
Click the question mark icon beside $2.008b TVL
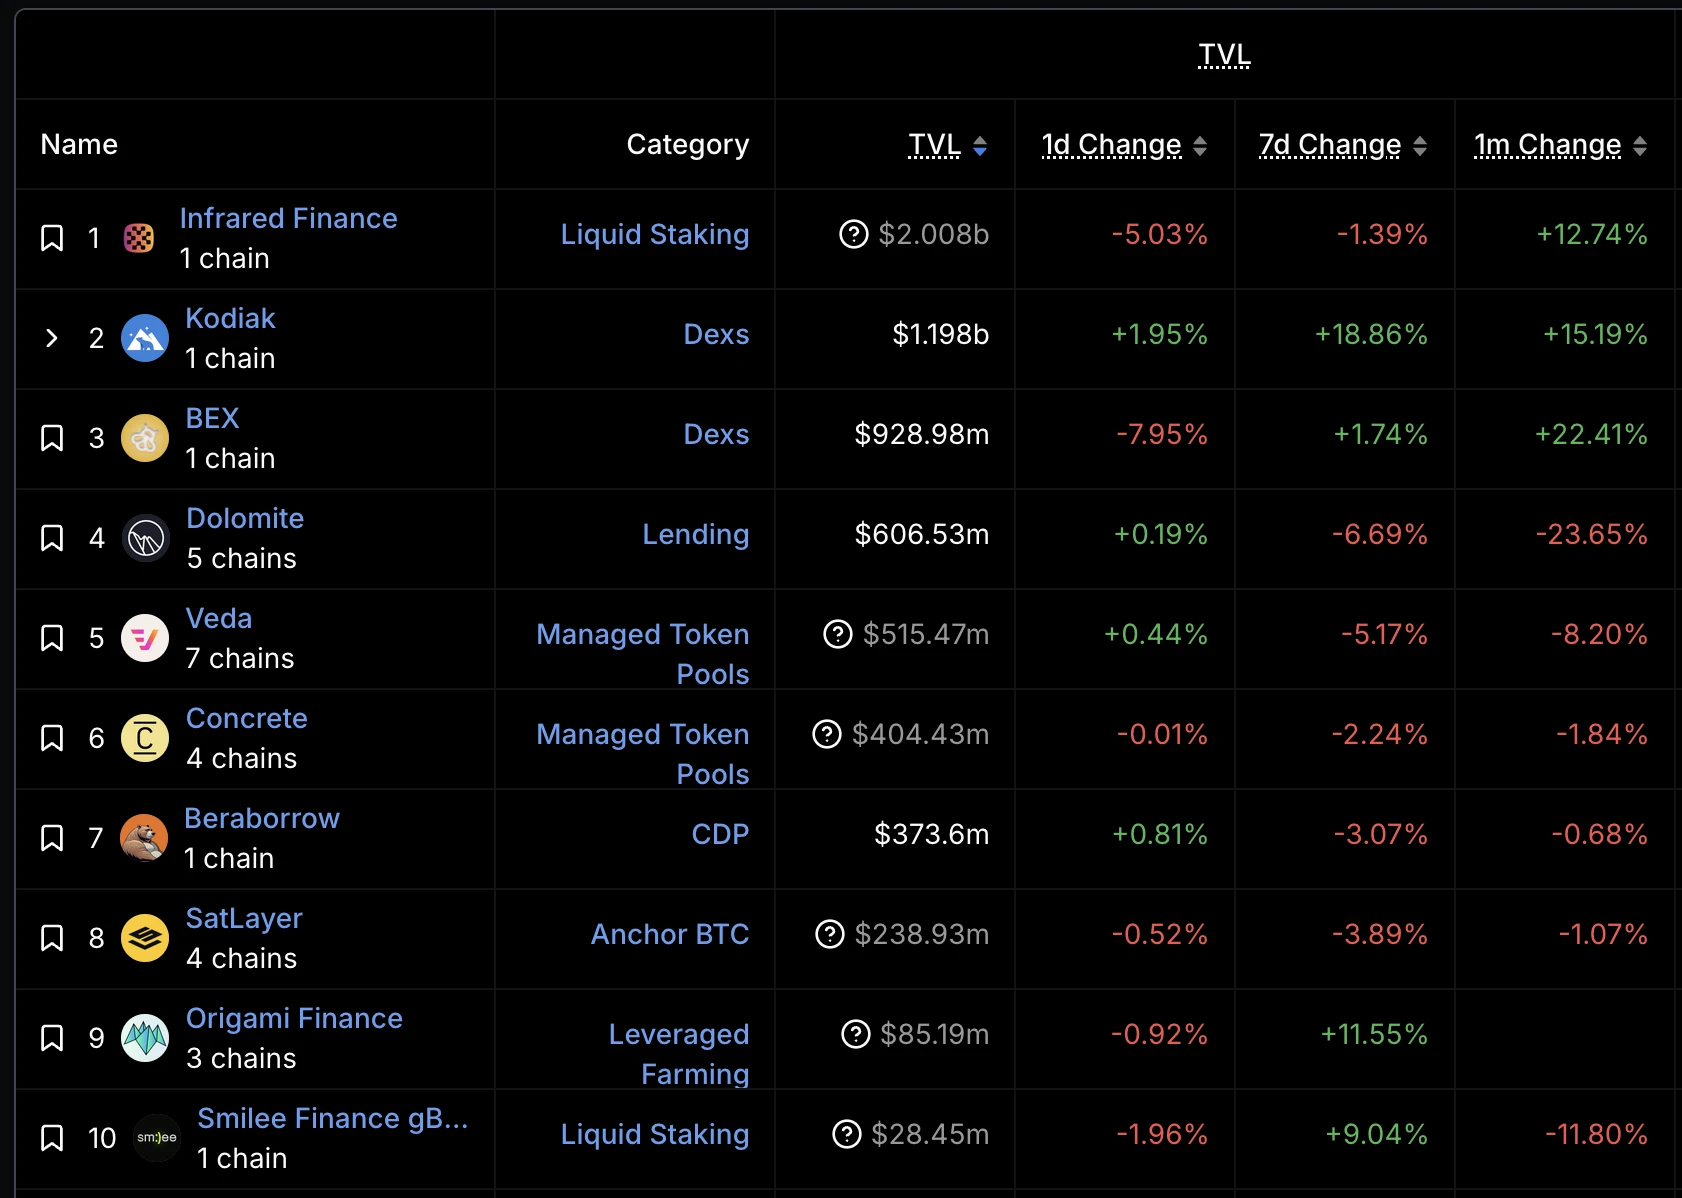coord(853,234)
